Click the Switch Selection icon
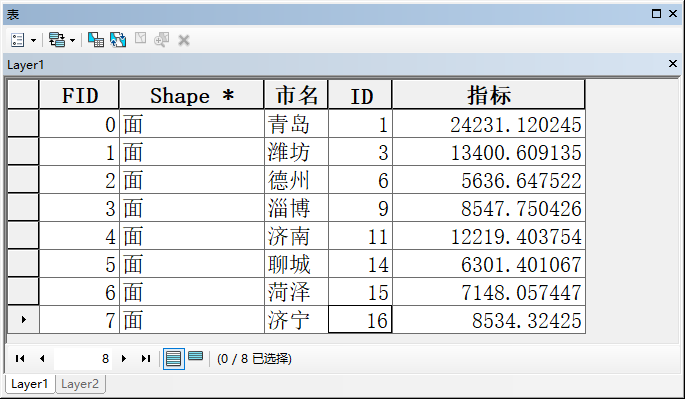The width and height of the screenshot is (685, 399). (x=118, y=40)
